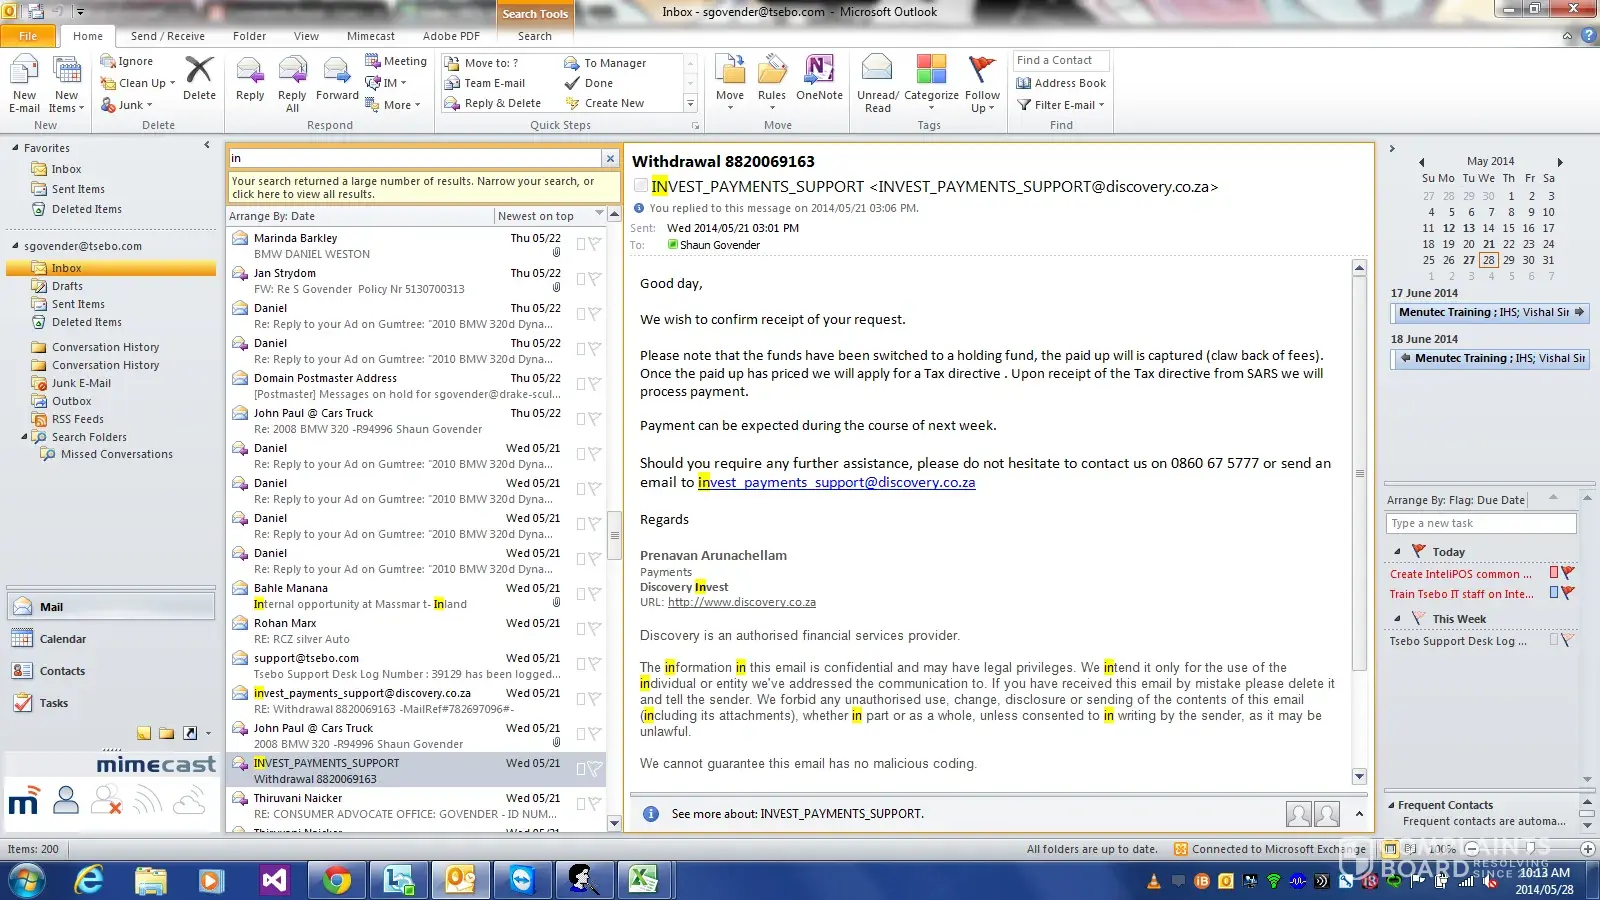Tick checkbox for 'Create InteliPOS common' task
This screenshot has height=900, width=1600.
coord(1554,573)
